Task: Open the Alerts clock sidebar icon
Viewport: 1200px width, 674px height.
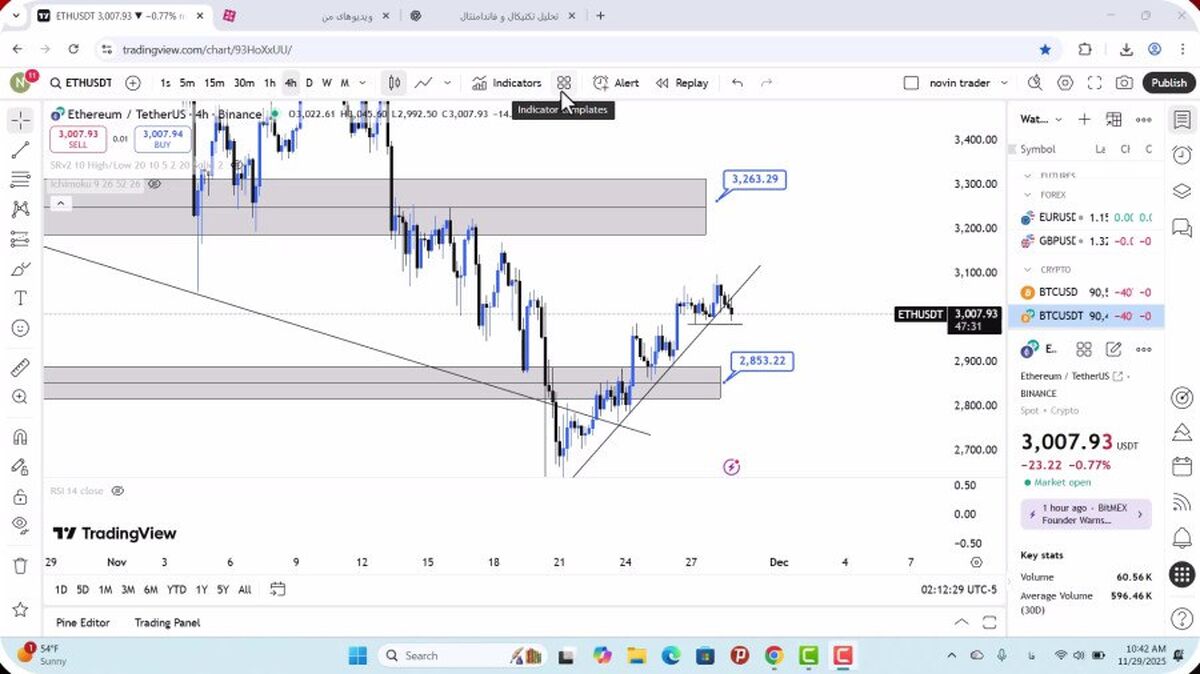Action: point(1181,155)
